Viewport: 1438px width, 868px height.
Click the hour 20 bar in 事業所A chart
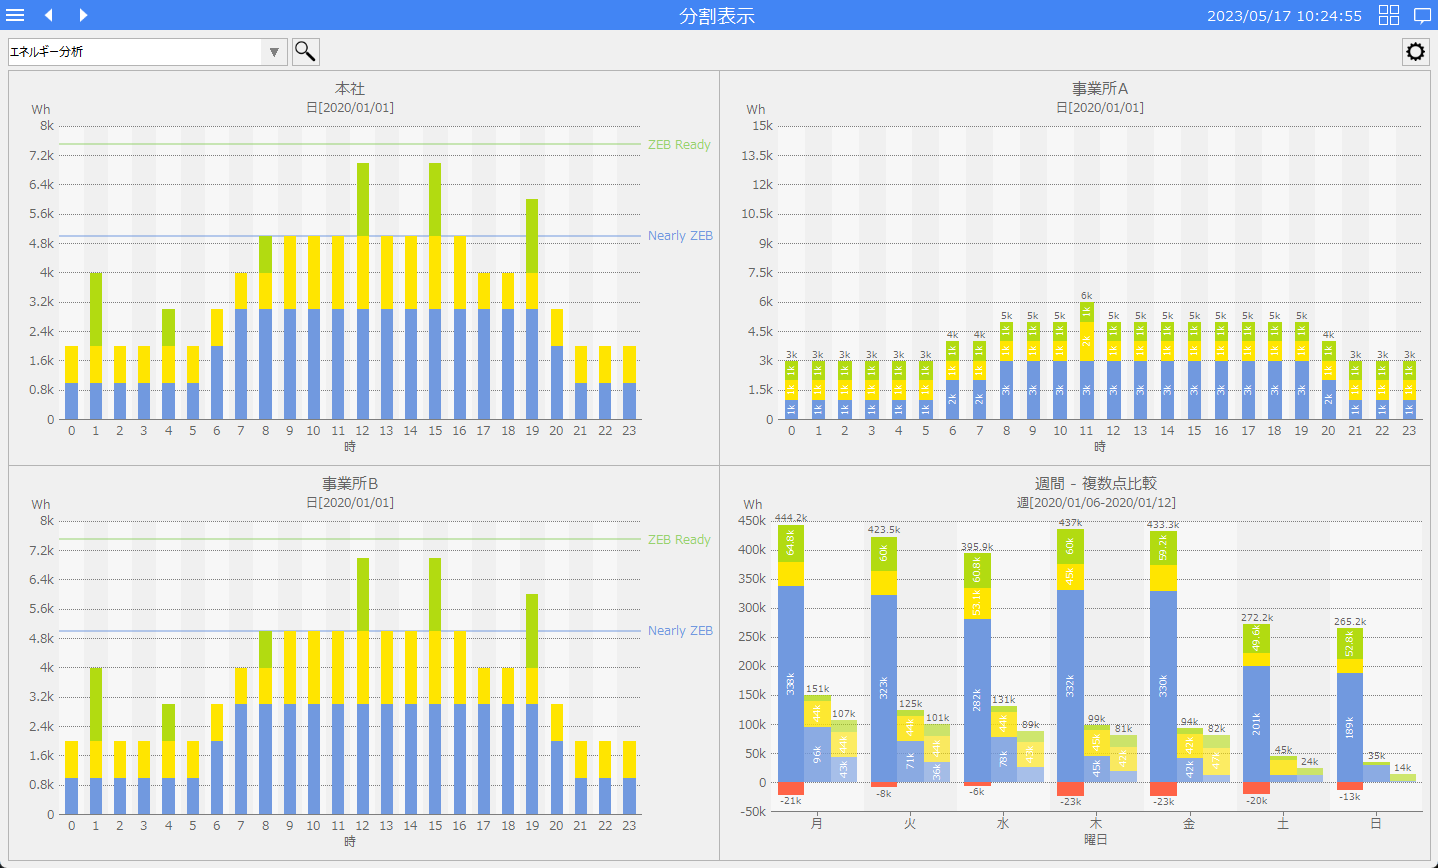click(x=1328, y=380)
